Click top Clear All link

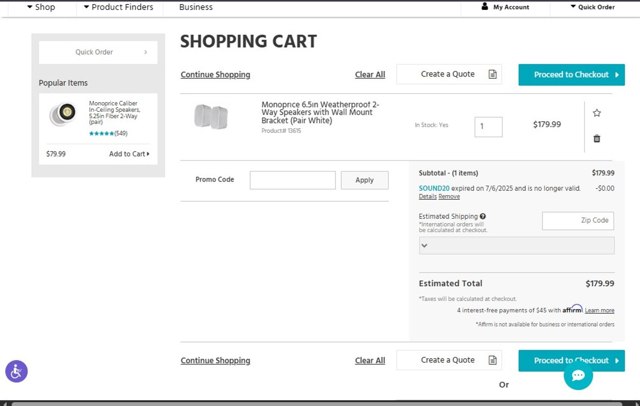370,75
